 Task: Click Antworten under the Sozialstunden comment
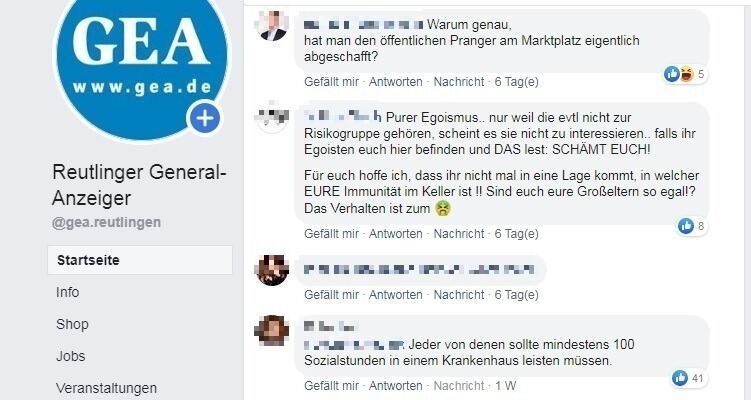(x=396, y=386)
